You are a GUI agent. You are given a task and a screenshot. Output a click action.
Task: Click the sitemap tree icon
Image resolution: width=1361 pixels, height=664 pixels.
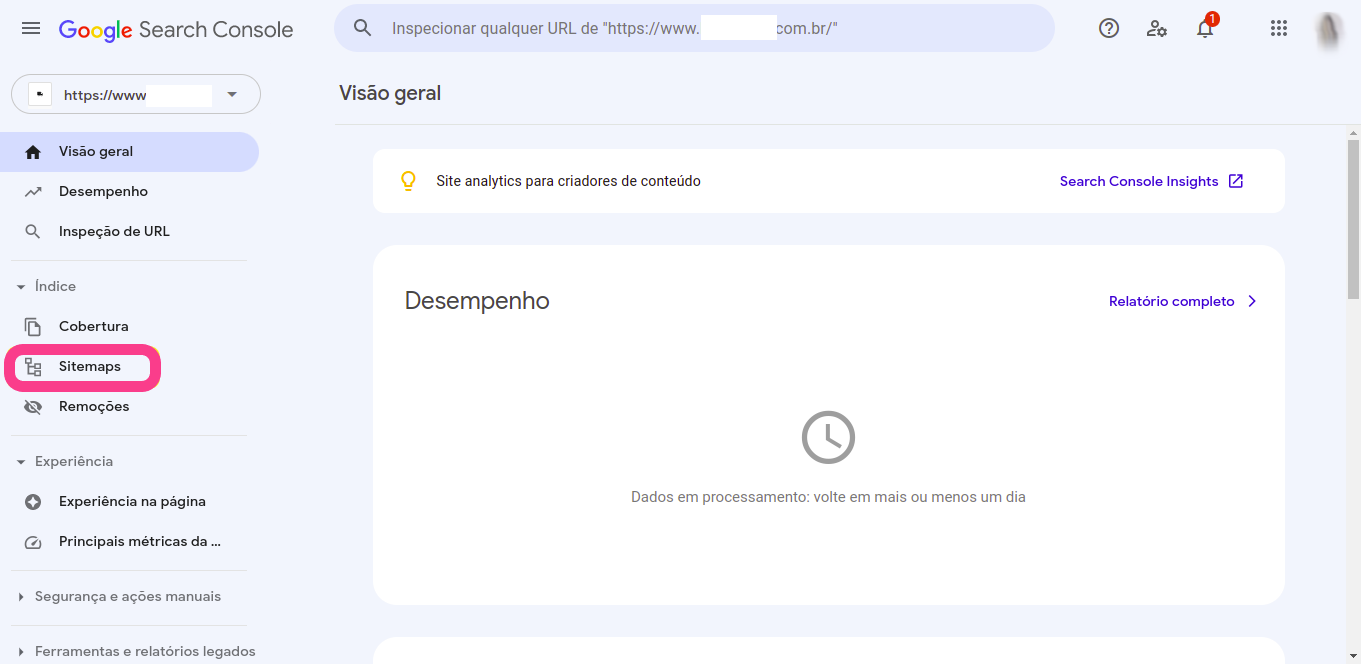[33, 367]
